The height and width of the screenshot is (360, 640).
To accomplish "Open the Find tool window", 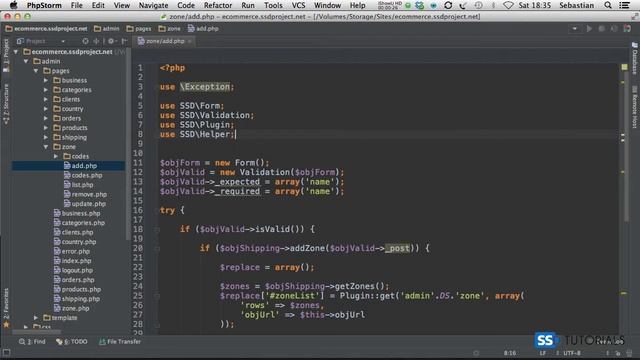I will (32, 342).
